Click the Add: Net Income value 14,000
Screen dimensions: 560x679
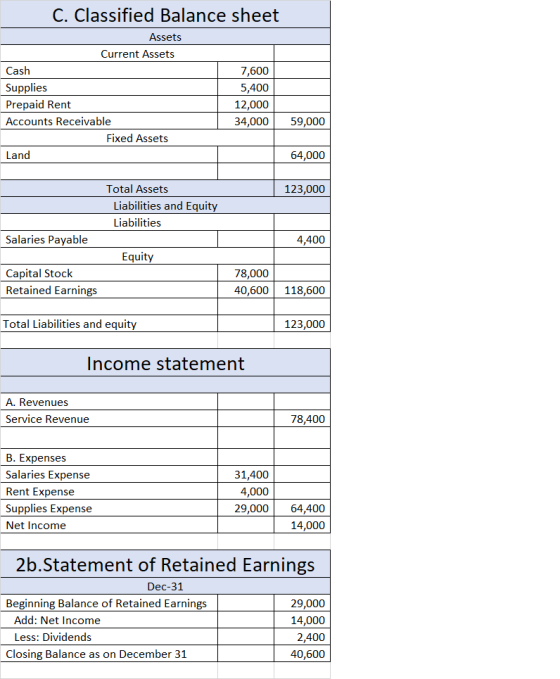[302, 620]
